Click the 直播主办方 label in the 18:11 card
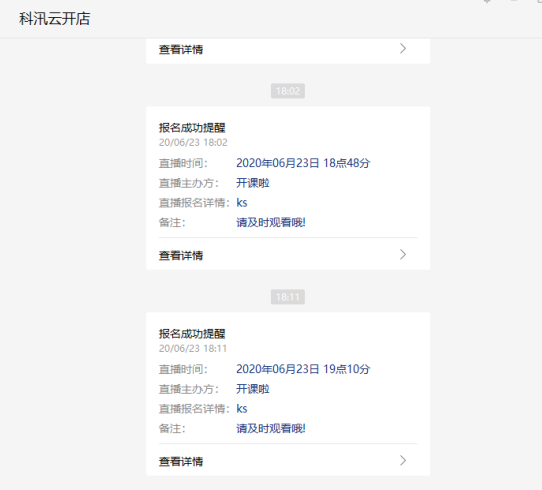542x490 pixels. [189, 389]
